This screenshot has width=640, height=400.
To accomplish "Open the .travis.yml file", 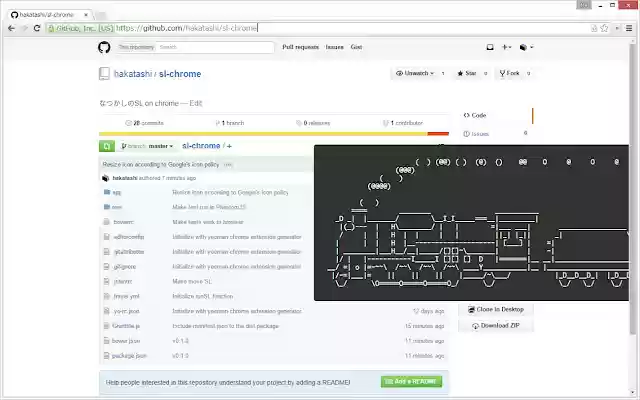I will [126, 296].
